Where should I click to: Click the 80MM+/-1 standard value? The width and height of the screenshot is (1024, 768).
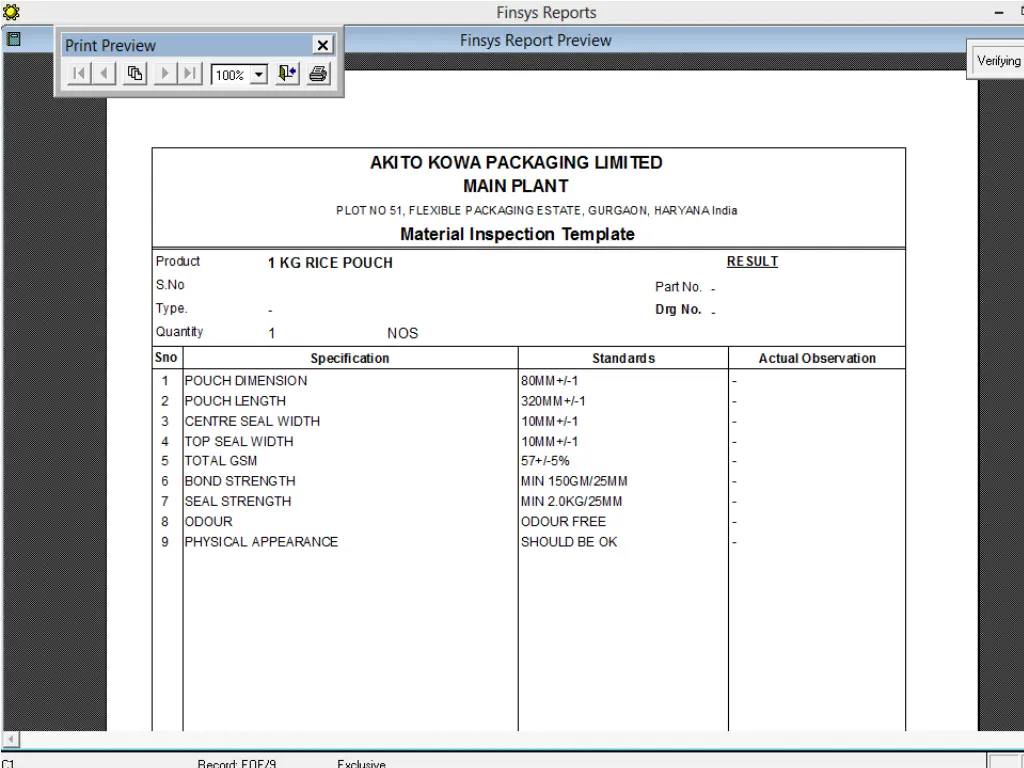549,381
